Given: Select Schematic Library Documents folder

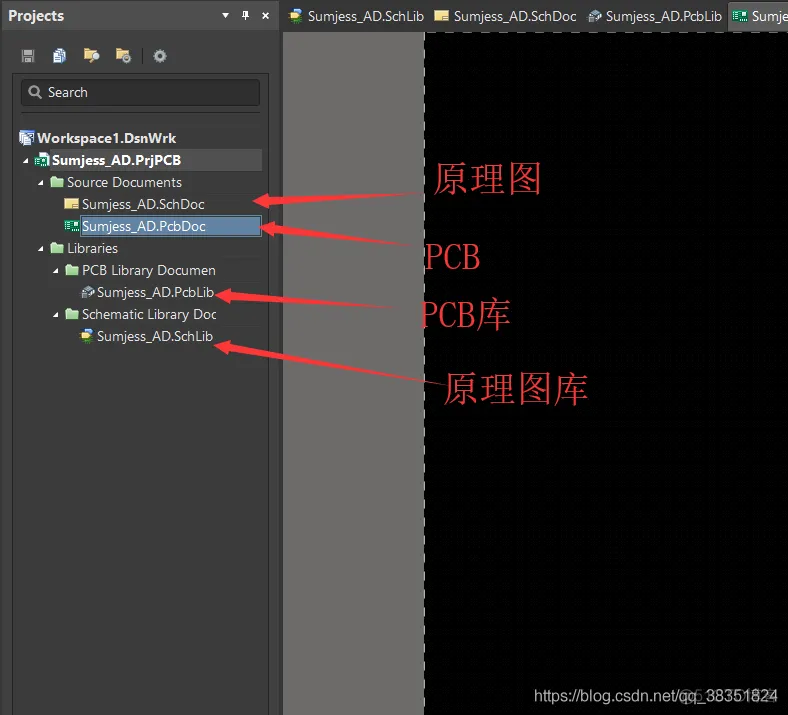Looking at the screenshot, I should pos(149,315).
